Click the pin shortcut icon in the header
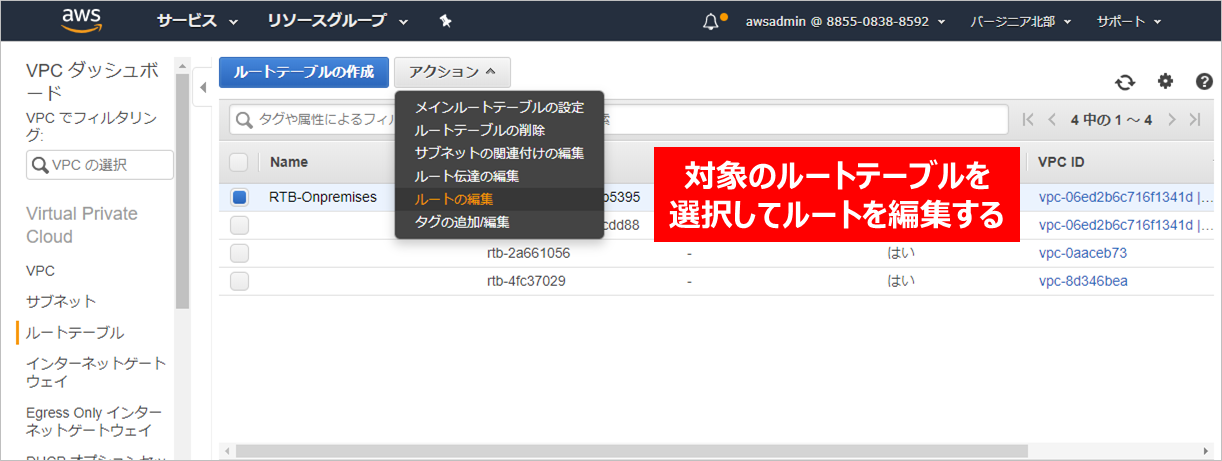The image size is (1222, 461). [446, 21]
